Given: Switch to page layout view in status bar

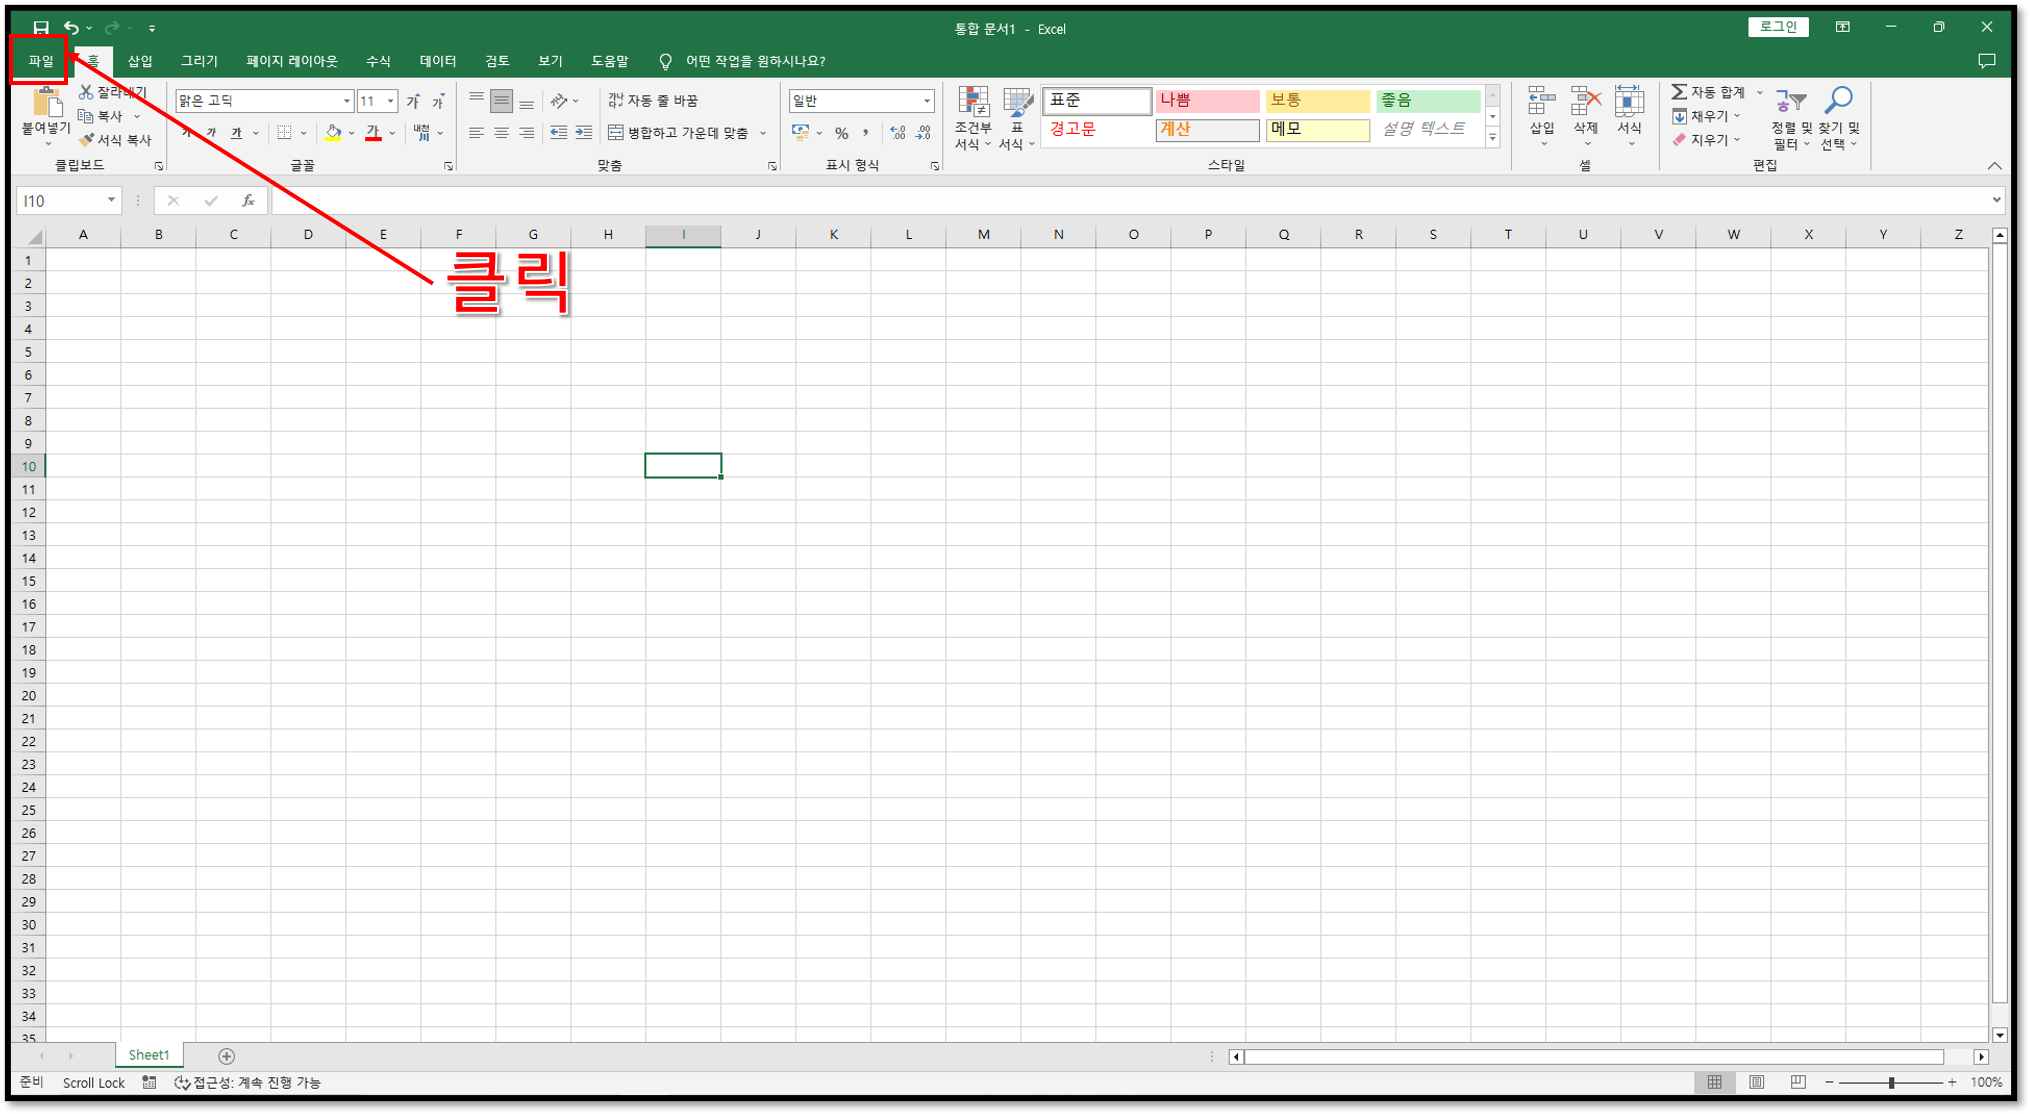Looking at the screenshot, I should point(1756,1082).
